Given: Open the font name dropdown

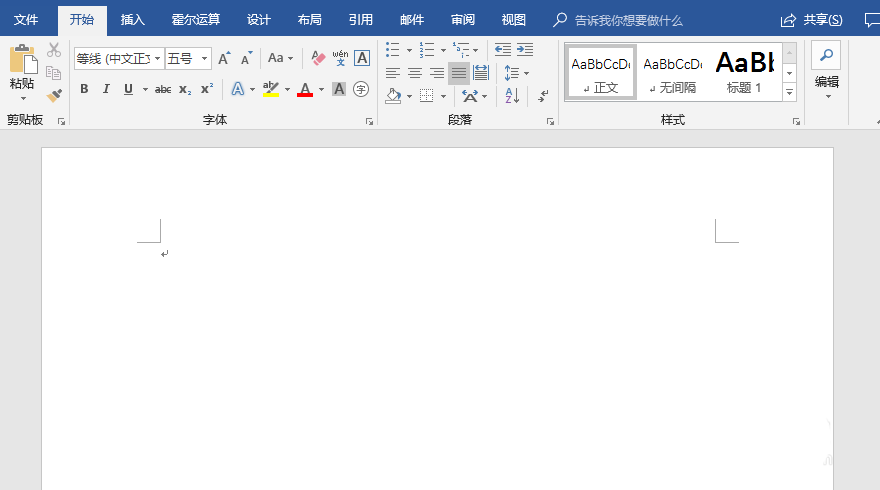Looking at the screenshot, I should [158, 58].
